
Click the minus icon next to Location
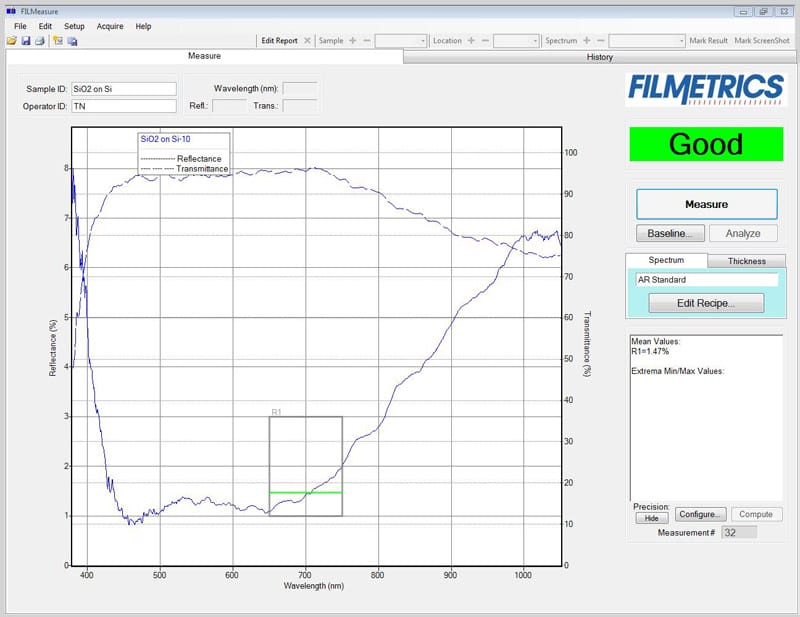pos(485,41)
